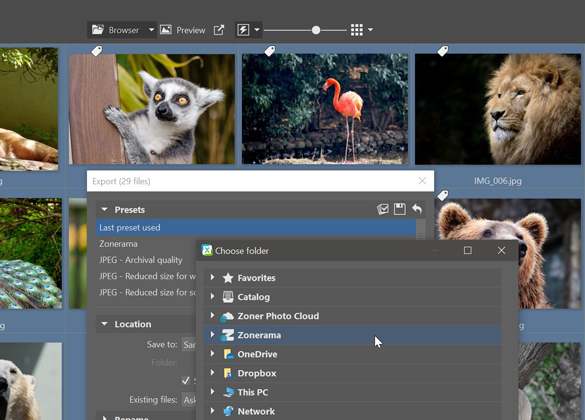Click the tag icon above the flamingo photo
The height and width of the screenshot is (420, 585).
(x=270, y=51)
